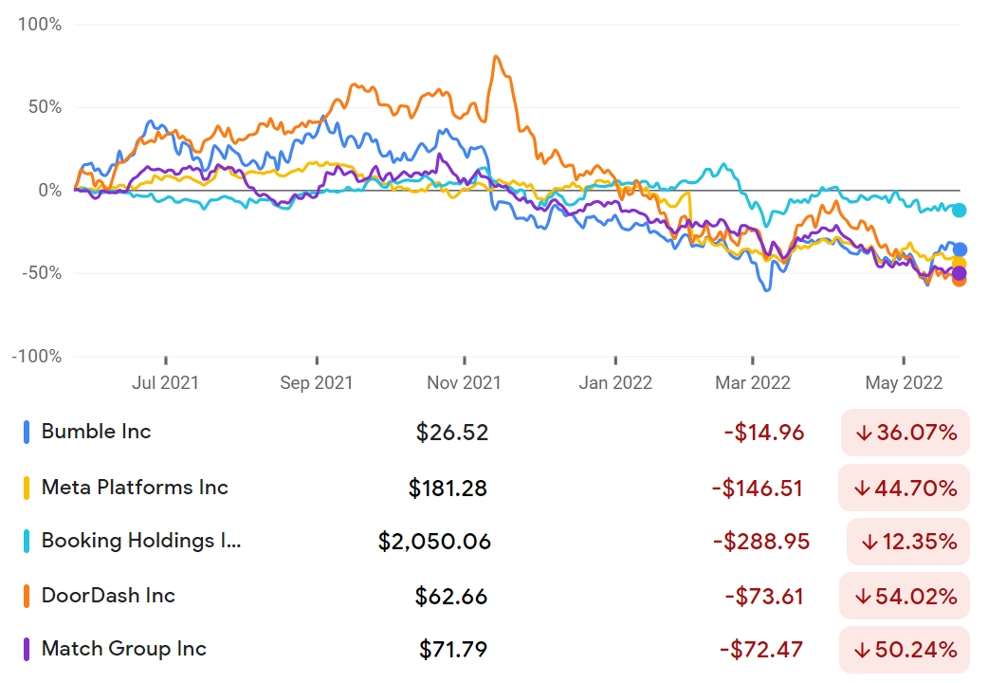Click the down arrow in the 12.35% badge
Image resolution: width=988 pixels, height=683 pixels.
[869, 543]
